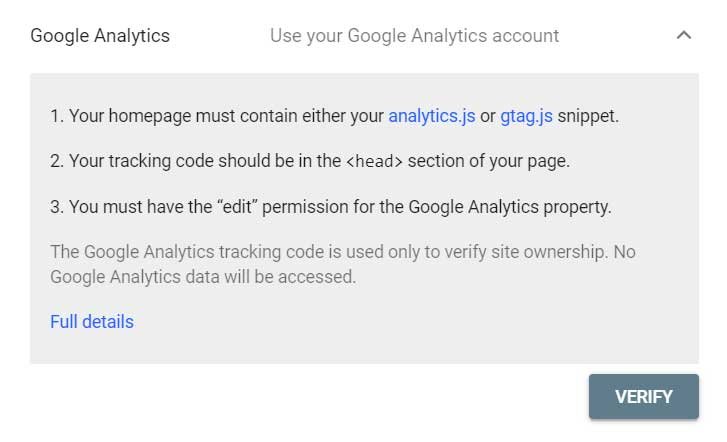This screenshot has height=442, width=727.
Task: Click the list number "1." marker
Action: [56, 116]
